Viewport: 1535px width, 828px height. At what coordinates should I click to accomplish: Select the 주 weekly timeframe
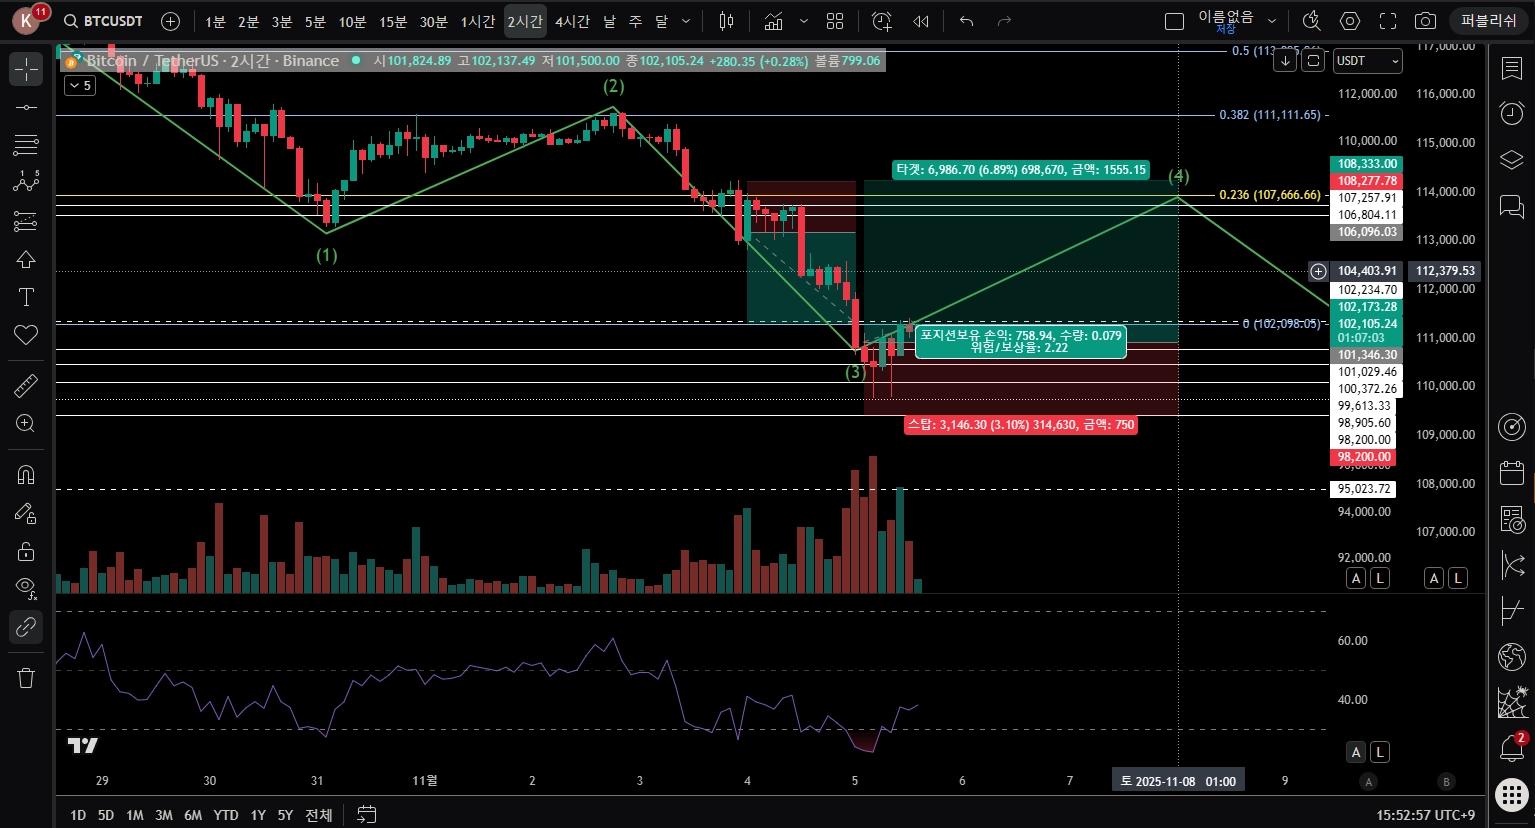(x=636, y=21)
